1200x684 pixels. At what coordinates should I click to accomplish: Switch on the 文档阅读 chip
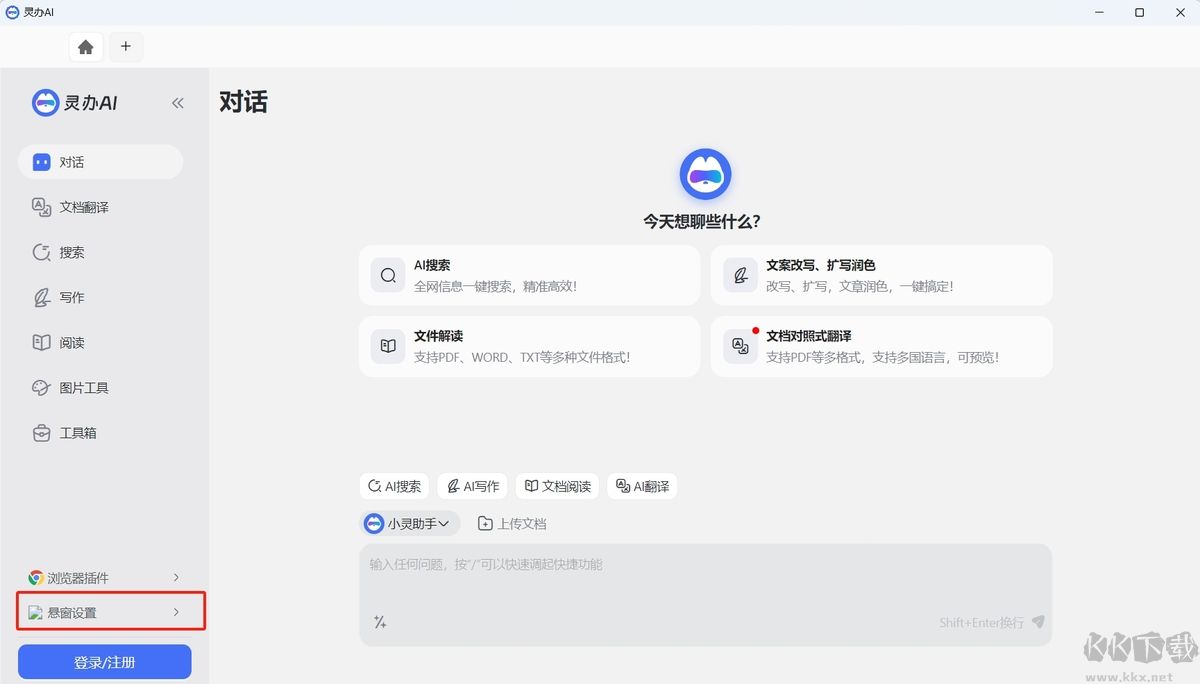(558, 486)
